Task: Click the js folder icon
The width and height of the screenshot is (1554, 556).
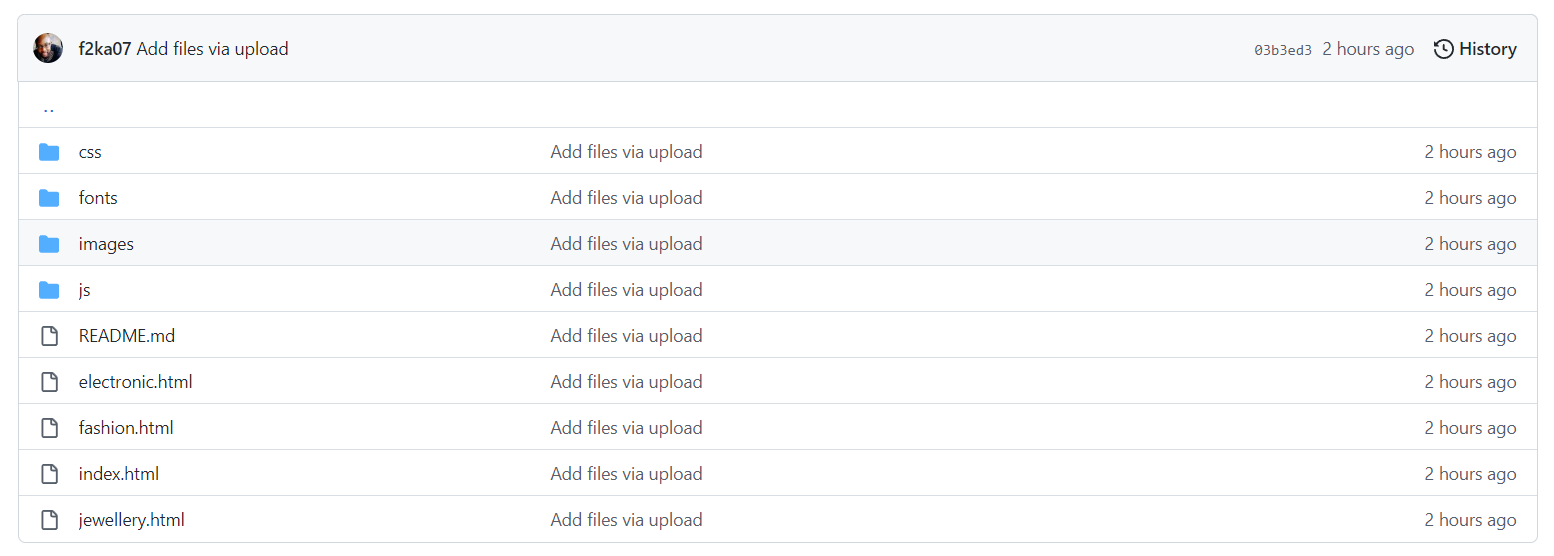Action: pyautogui.click(x=49, y=290)
